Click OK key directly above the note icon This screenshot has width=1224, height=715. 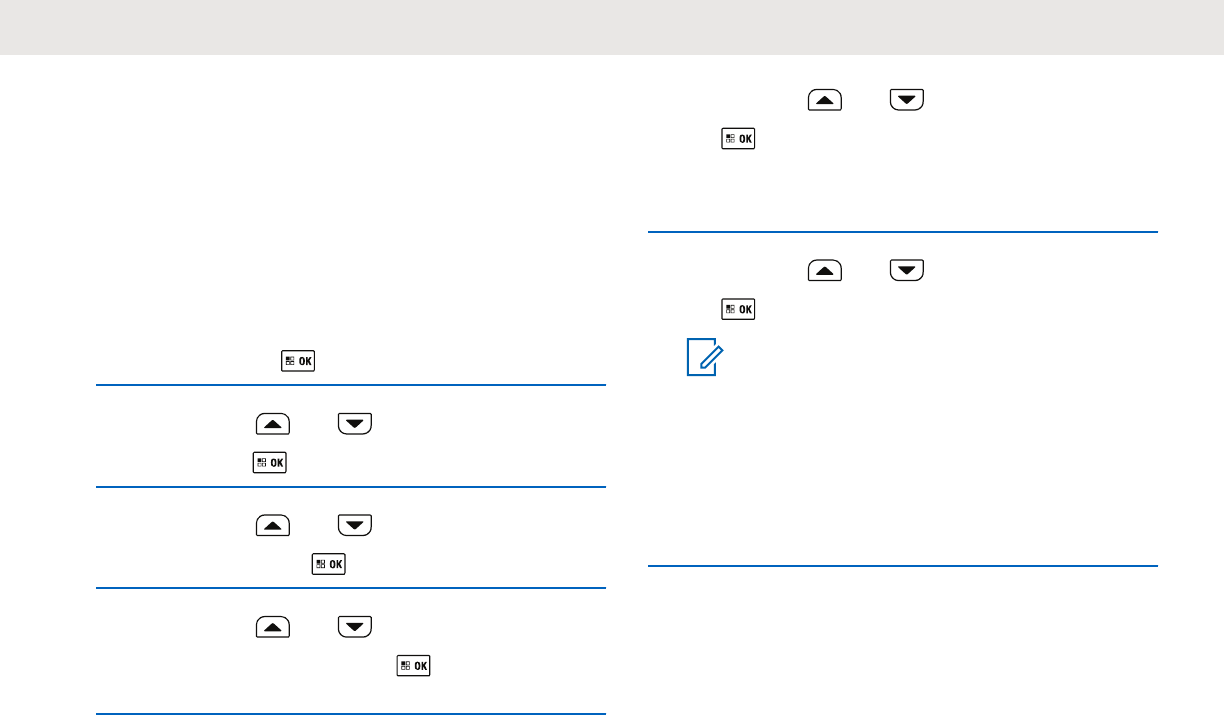738,310
